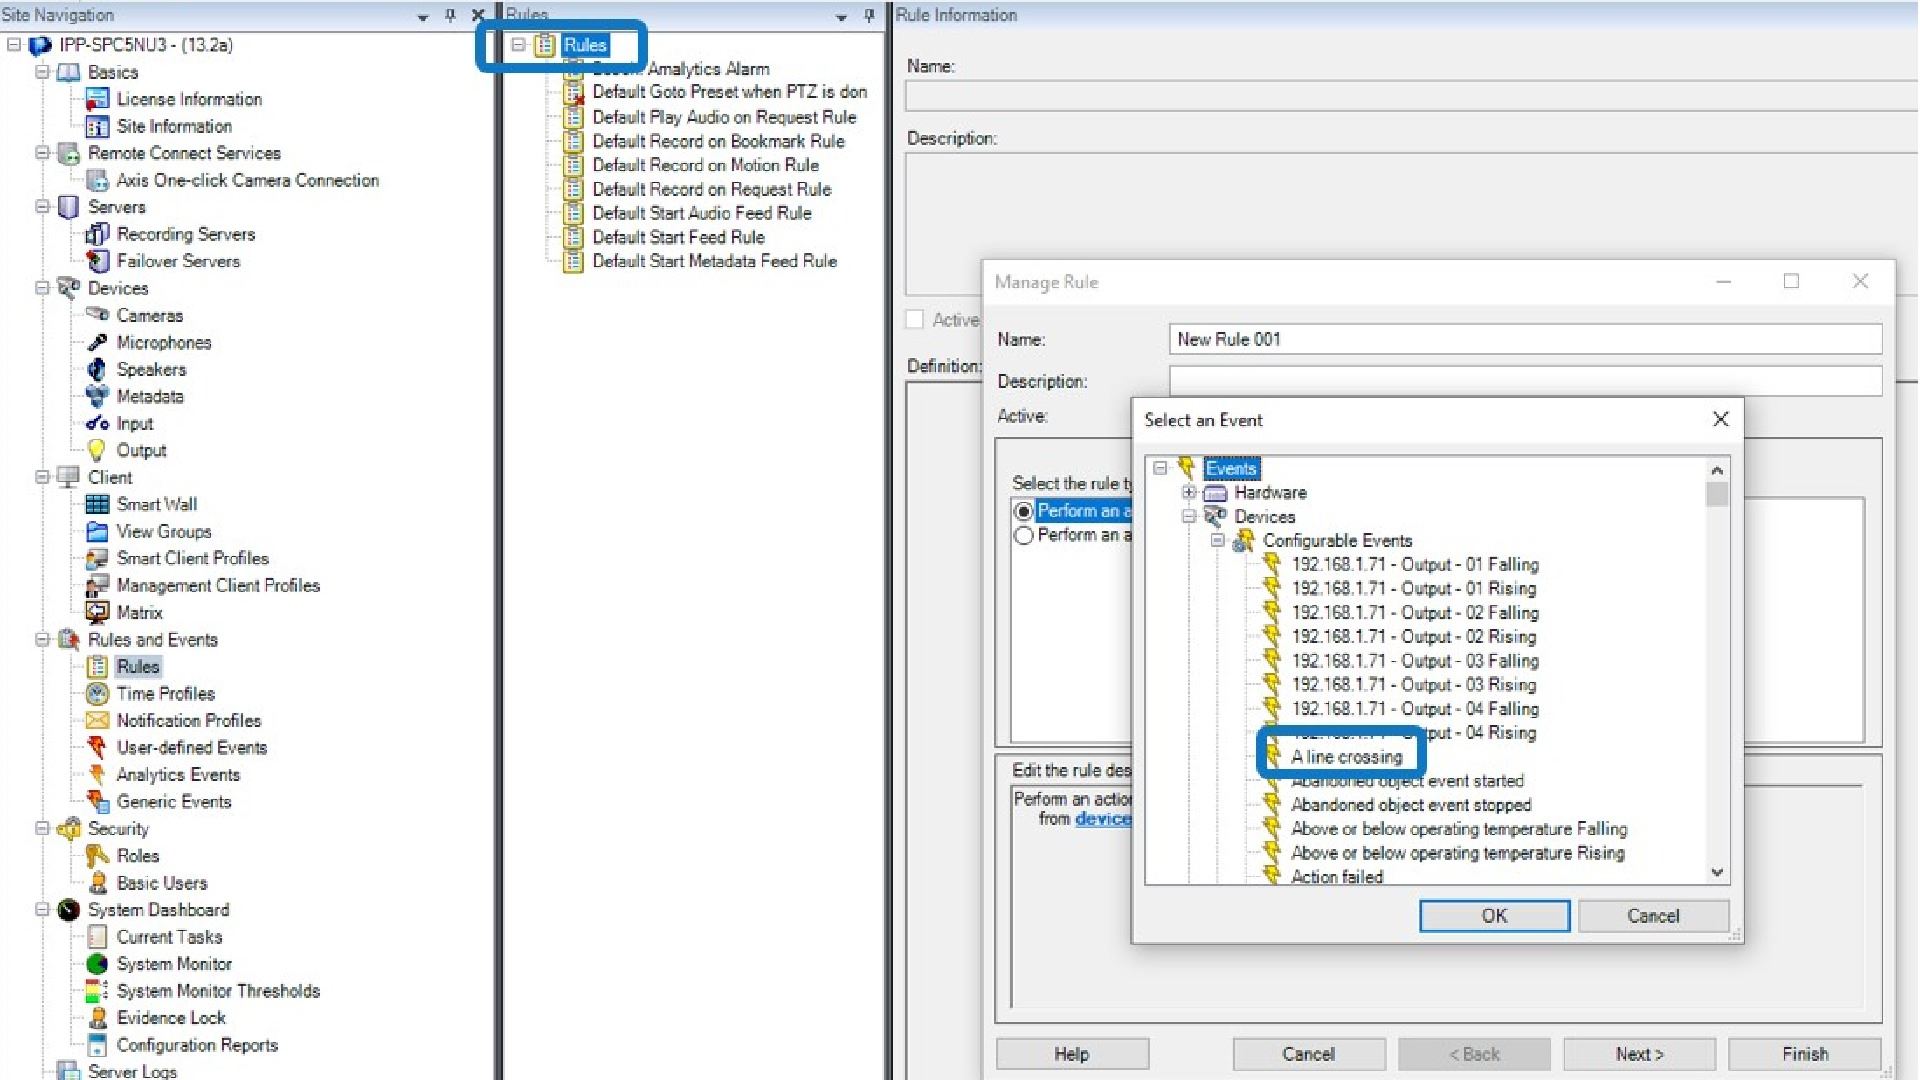Click the License Information icon
The width and height of the screenshot is (1920, 1080).
pos(97,99)
